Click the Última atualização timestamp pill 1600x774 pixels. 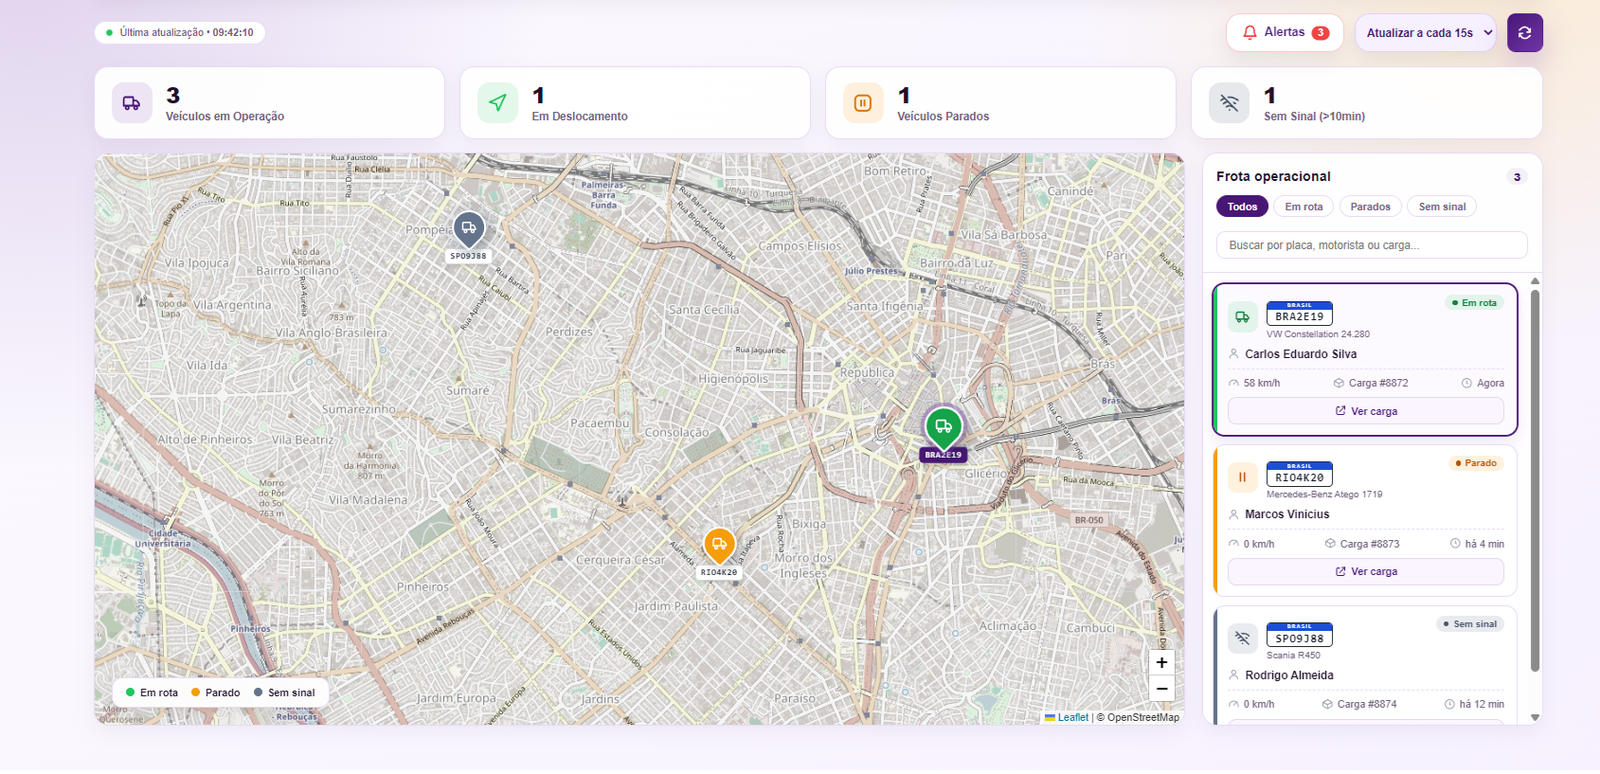point(180,33)
